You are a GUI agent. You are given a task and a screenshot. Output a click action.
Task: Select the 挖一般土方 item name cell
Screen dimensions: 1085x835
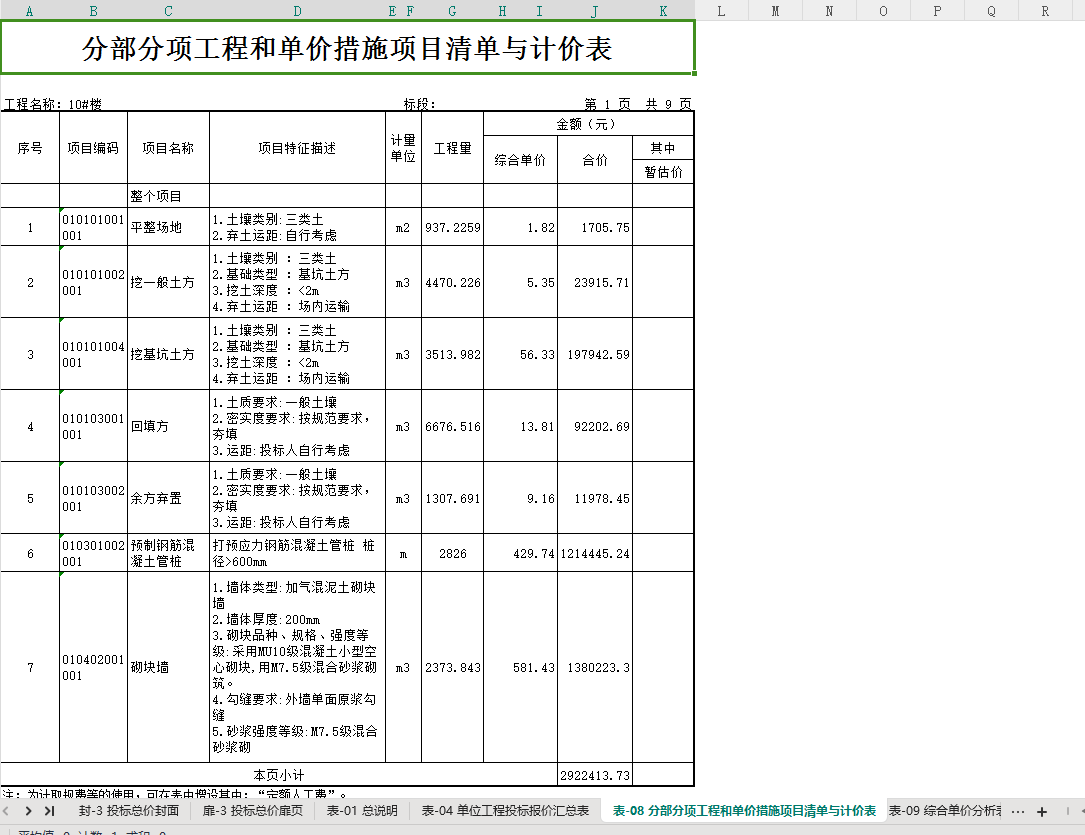point(169,282)
